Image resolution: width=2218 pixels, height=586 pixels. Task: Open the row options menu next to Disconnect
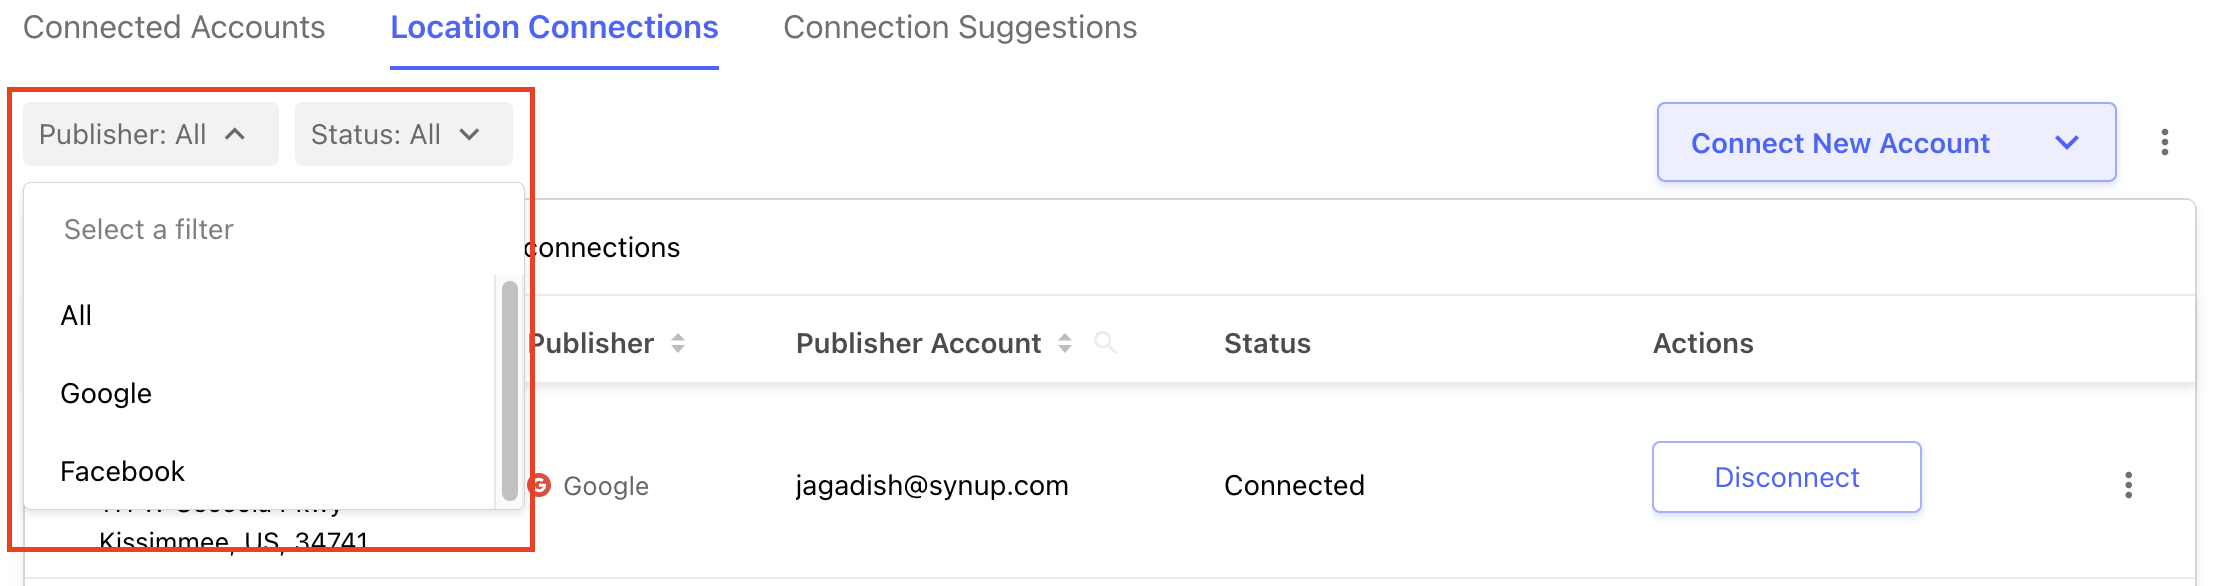(2128, 485)
